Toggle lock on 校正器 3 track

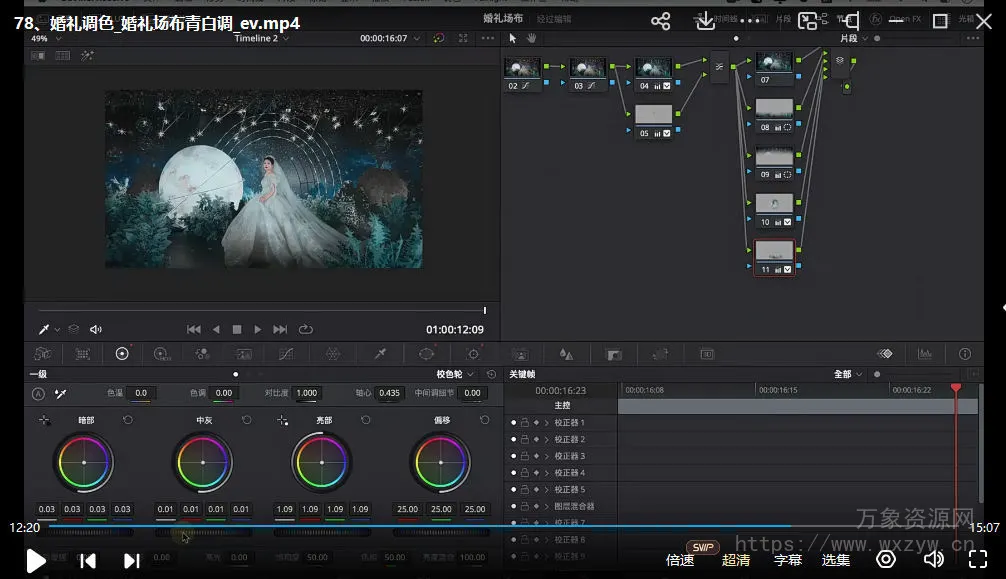click(x=524, y=456)
